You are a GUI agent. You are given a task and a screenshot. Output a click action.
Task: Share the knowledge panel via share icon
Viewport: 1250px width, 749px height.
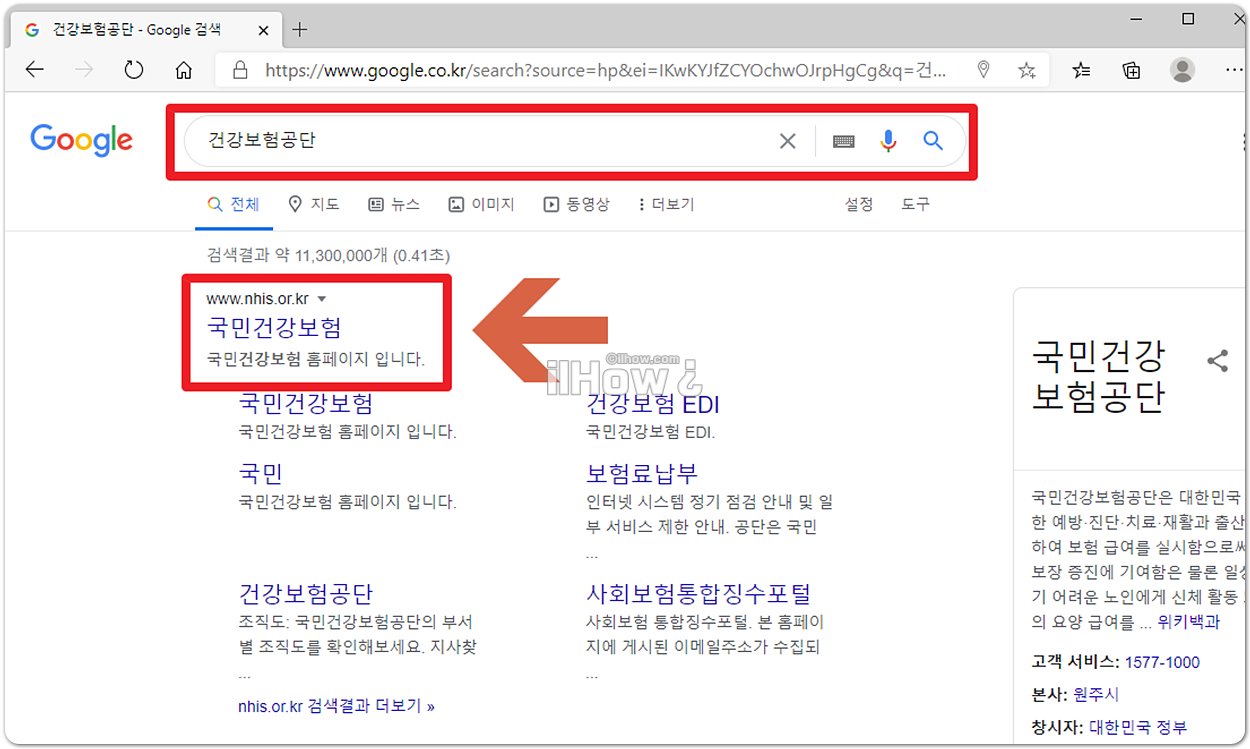pyautogui.click(x=1217, y=361)
